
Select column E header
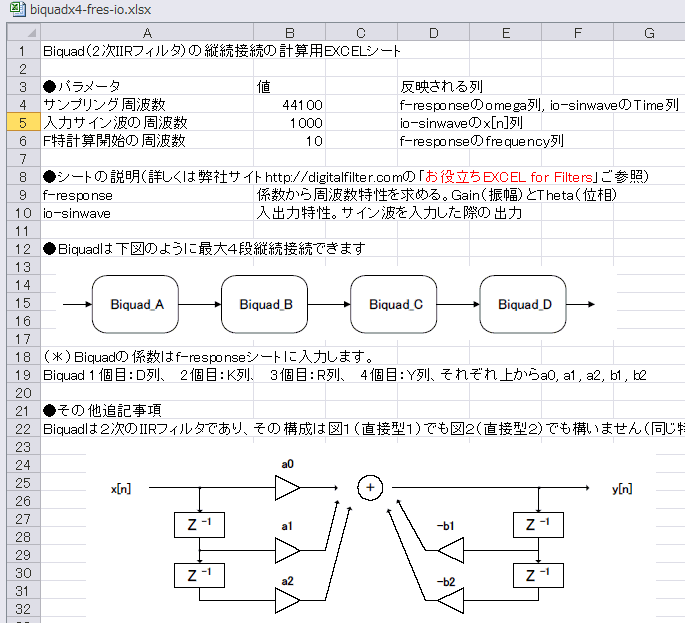pyautogui.click(x=505, y=33)
